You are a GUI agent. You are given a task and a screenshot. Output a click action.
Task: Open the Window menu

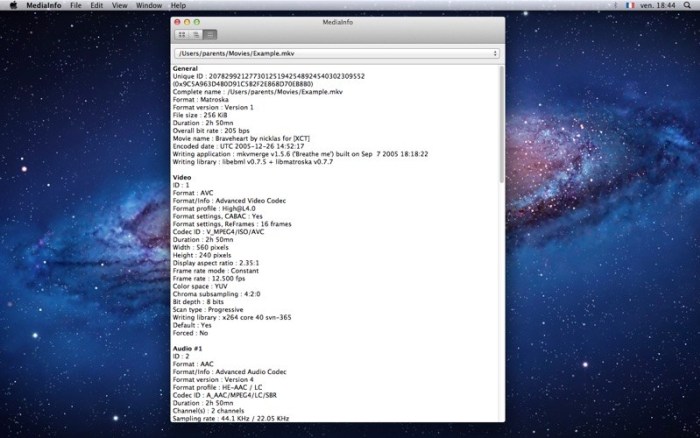149,5
